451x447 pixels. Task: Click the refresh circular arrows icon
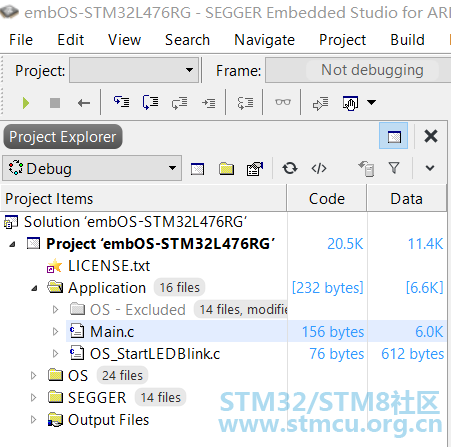point(290,168)
